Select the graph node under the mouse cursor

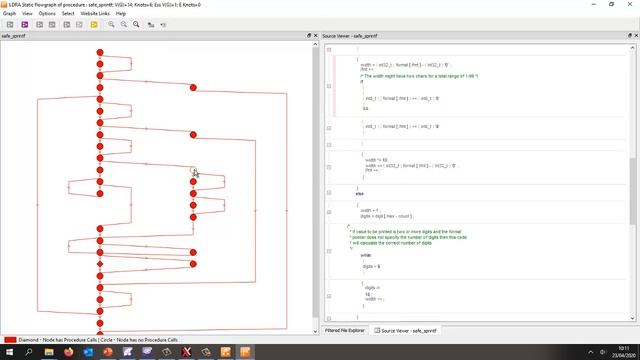point(193,170)
